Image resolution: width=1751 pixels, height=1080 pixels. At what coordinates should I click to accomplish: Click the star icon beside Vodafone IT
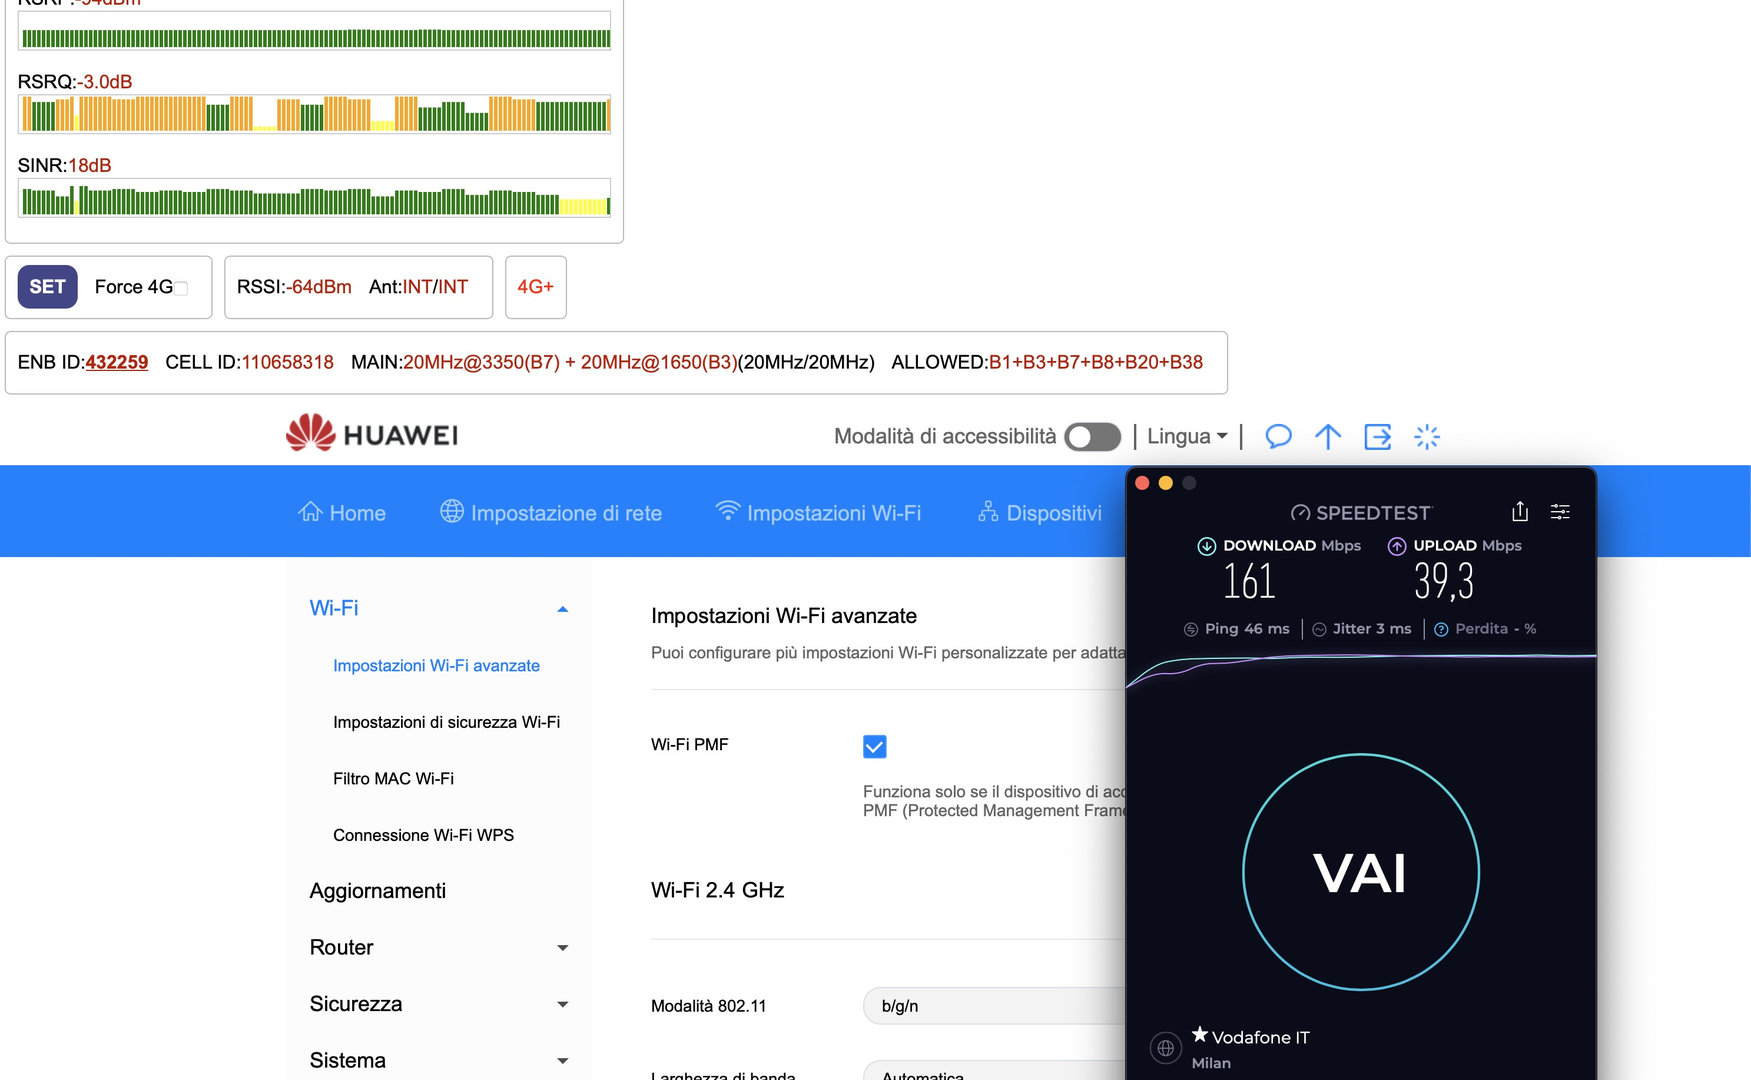[x=1200, y=1035]
